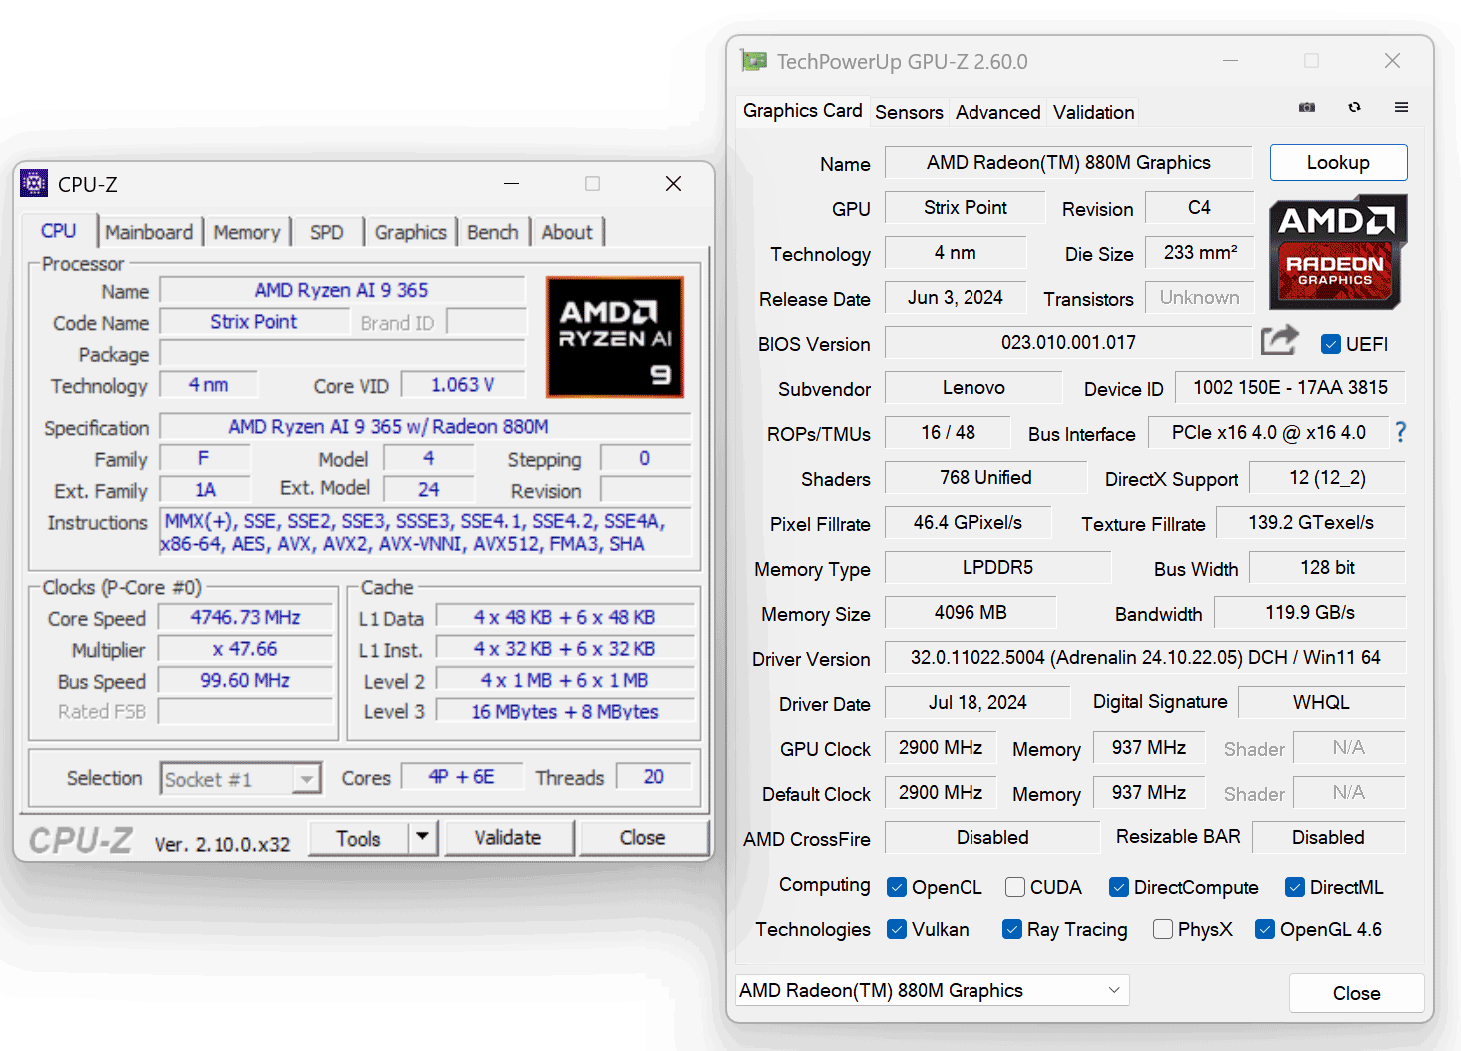Toggle the UEFI checkbox
Image resolution: width=1461 pixels, height=1051 pixels.
(1330, 344)
